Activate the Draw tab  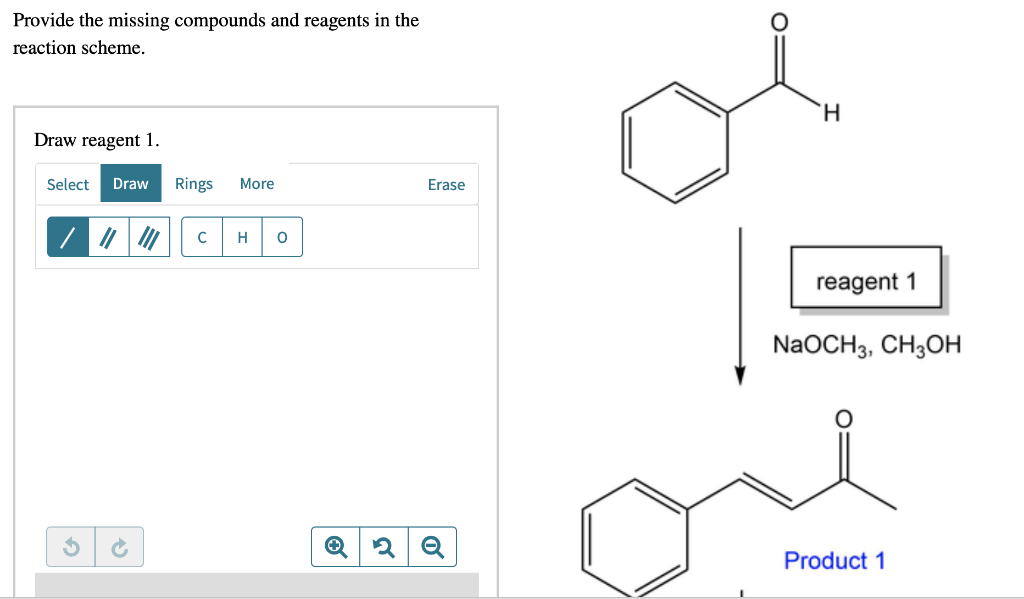coord(130,184)
